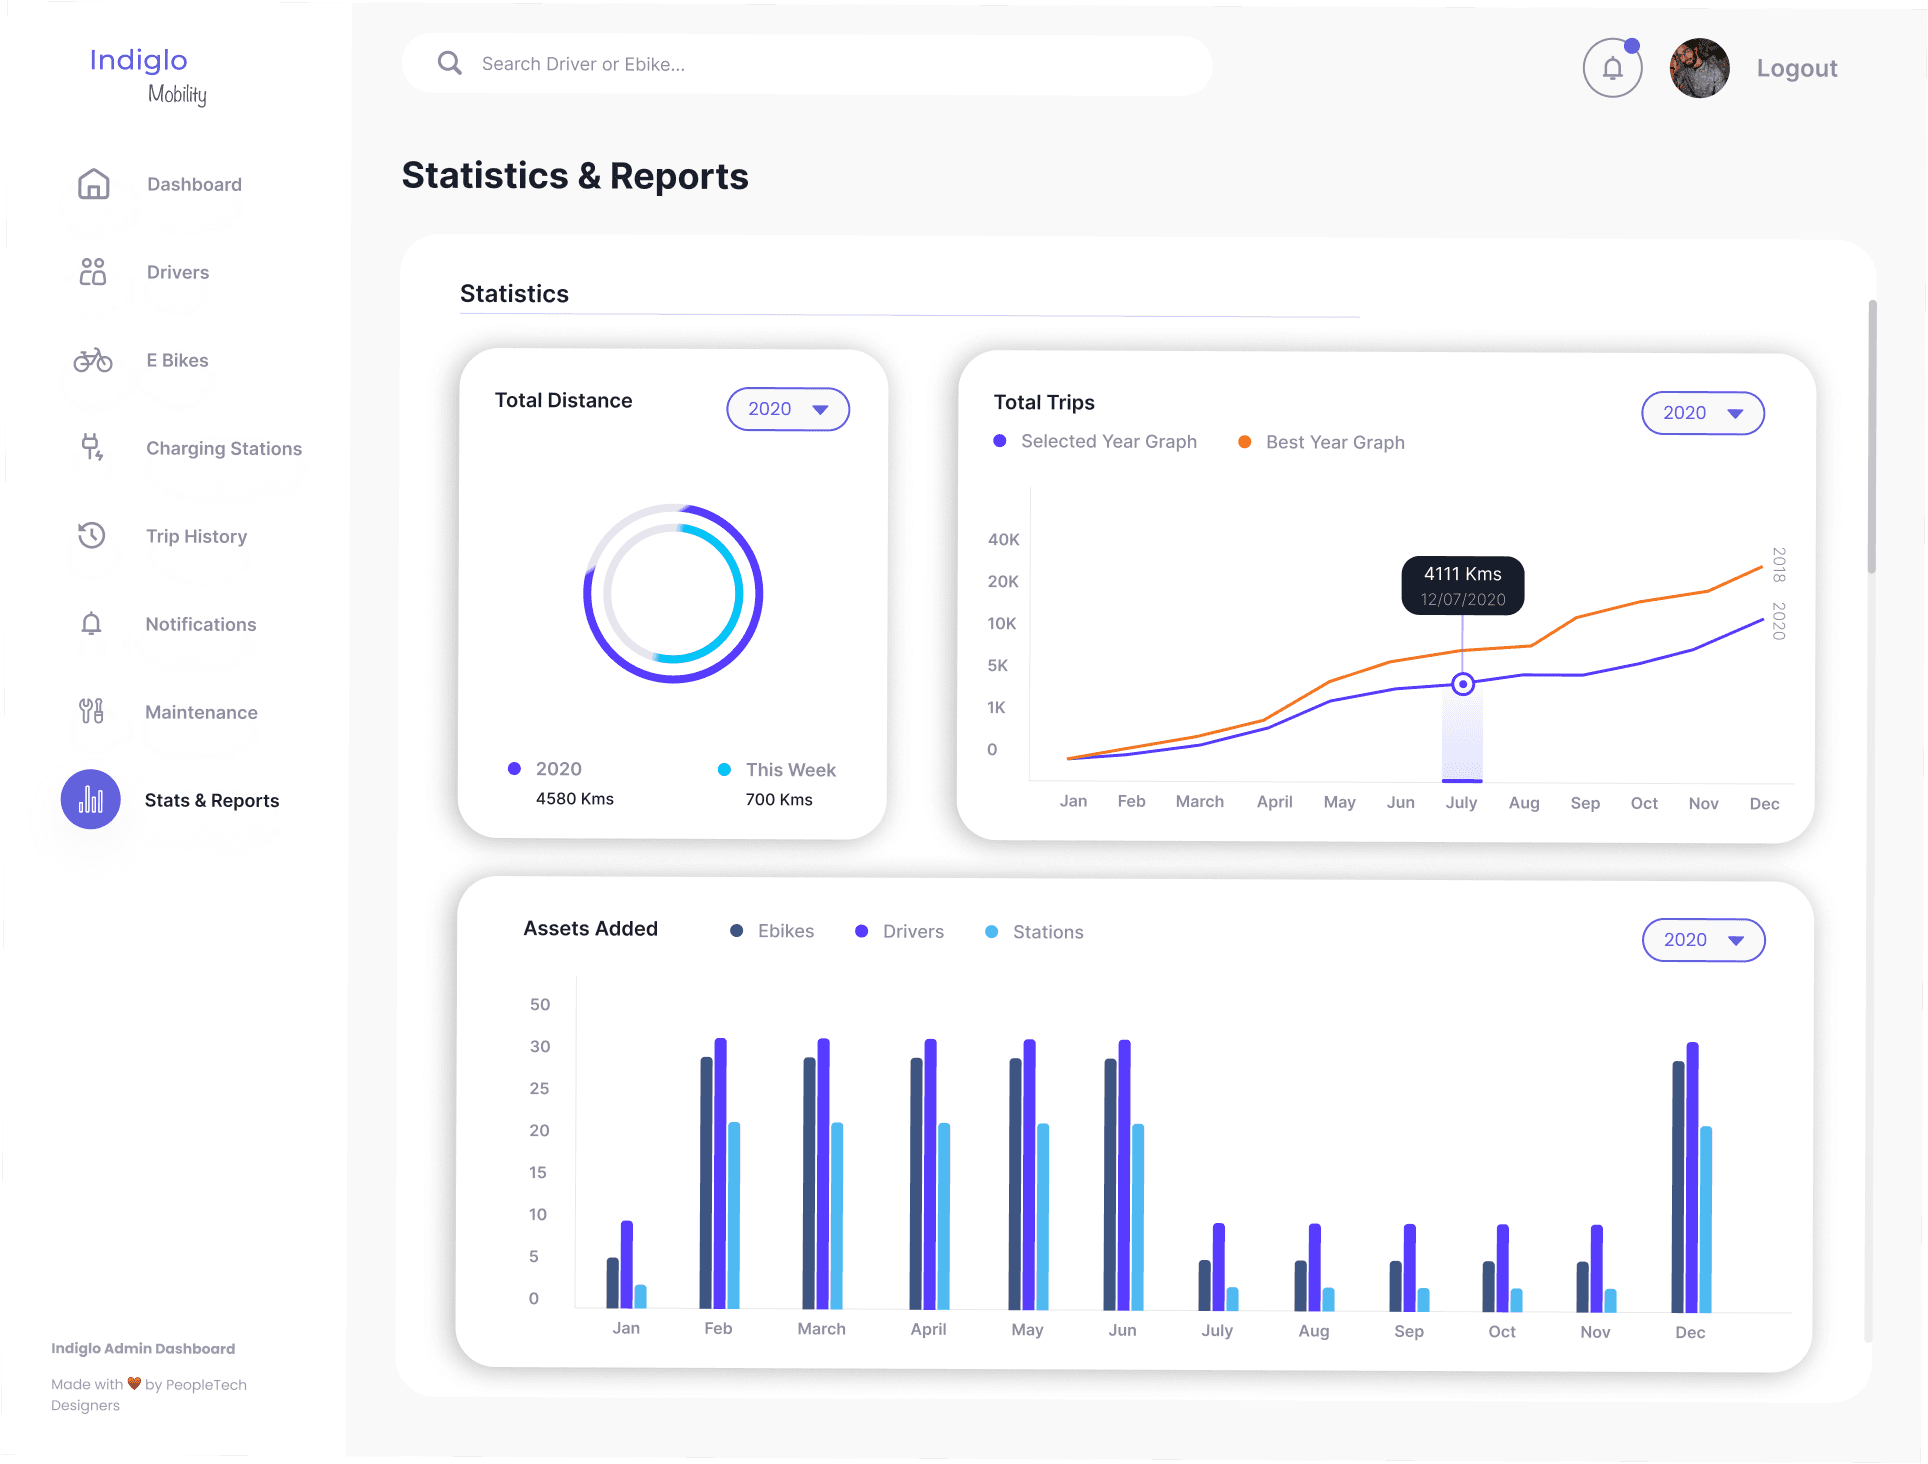Open the Assets Added year dropdown

[1704, 940]
